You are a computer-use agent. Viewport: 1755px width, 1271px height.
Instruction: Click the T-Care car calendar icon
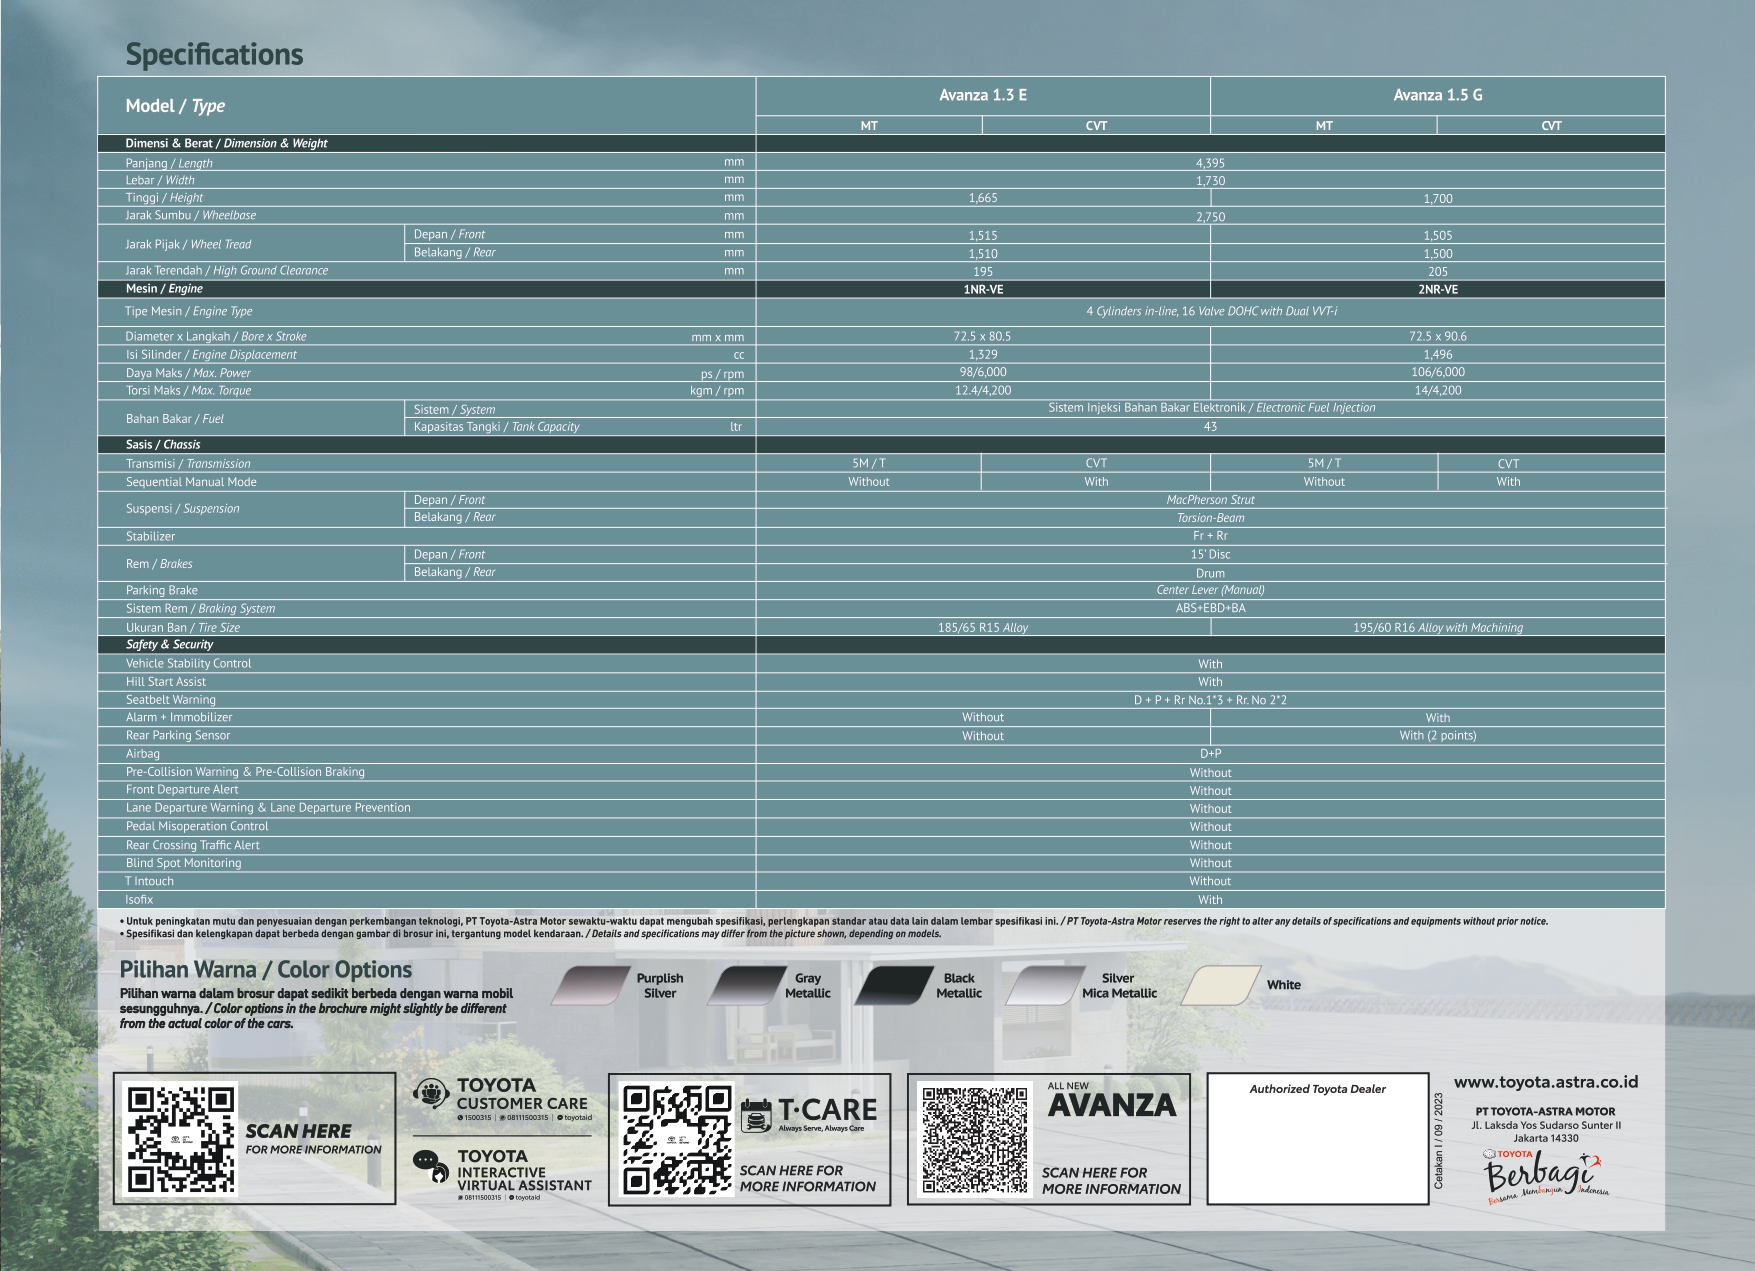point(756,1115)
